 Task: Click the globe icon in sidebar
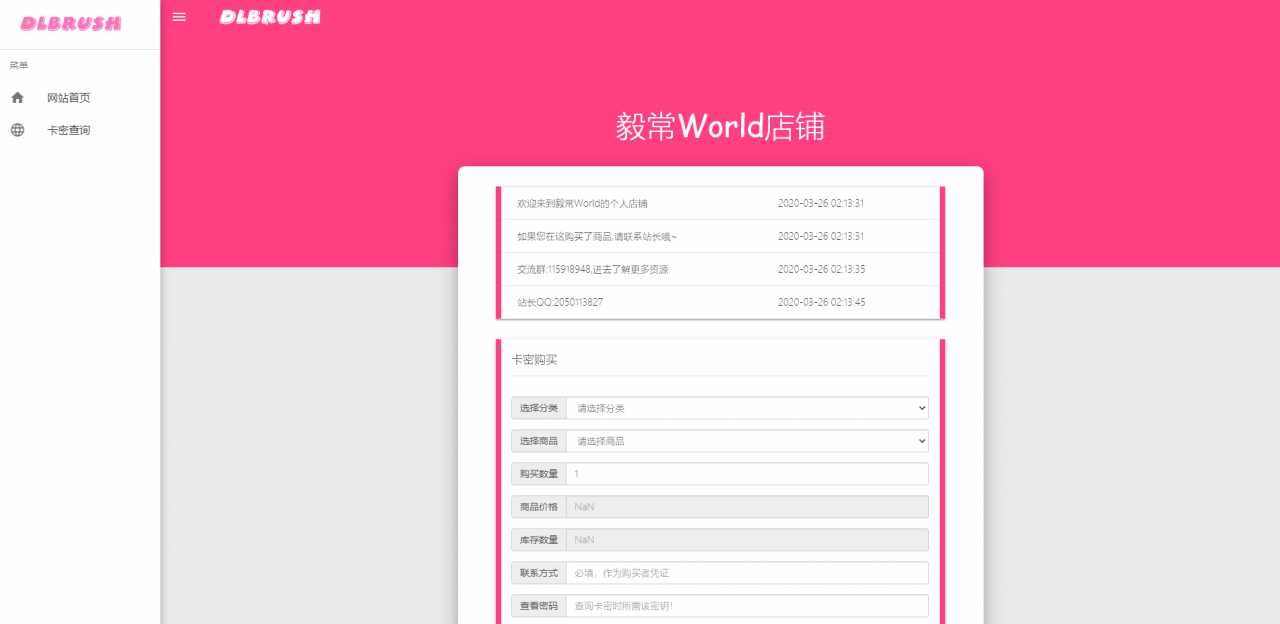click(x=17, y=130)
